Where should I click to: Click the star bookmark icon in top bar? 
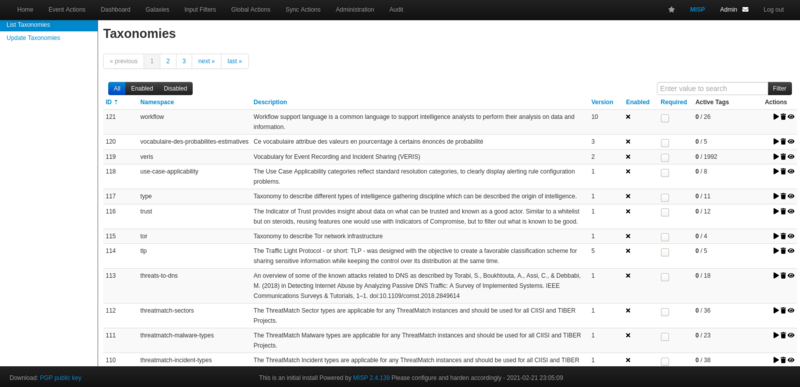[671, 10]
